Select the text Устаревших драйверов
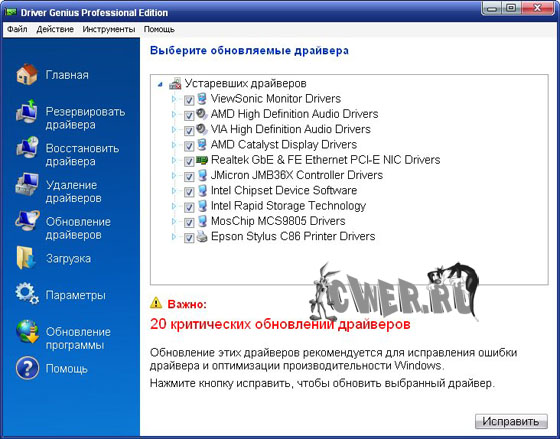The height and width of the screenshot is (439, 560). point(245,84)
